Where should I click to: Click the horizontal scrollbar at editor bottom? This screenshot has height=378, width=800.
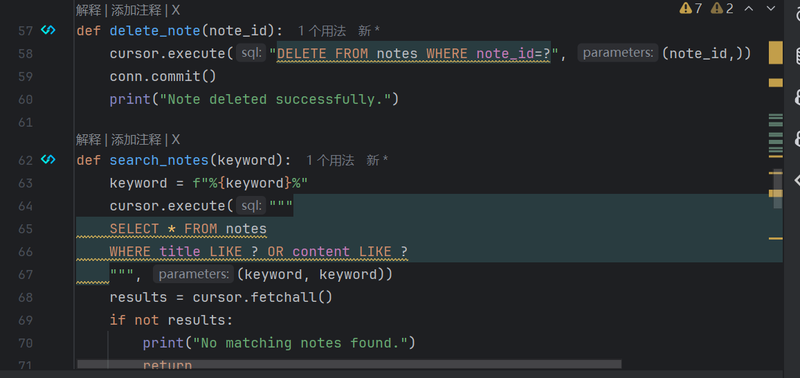click(x=349, y=364)
